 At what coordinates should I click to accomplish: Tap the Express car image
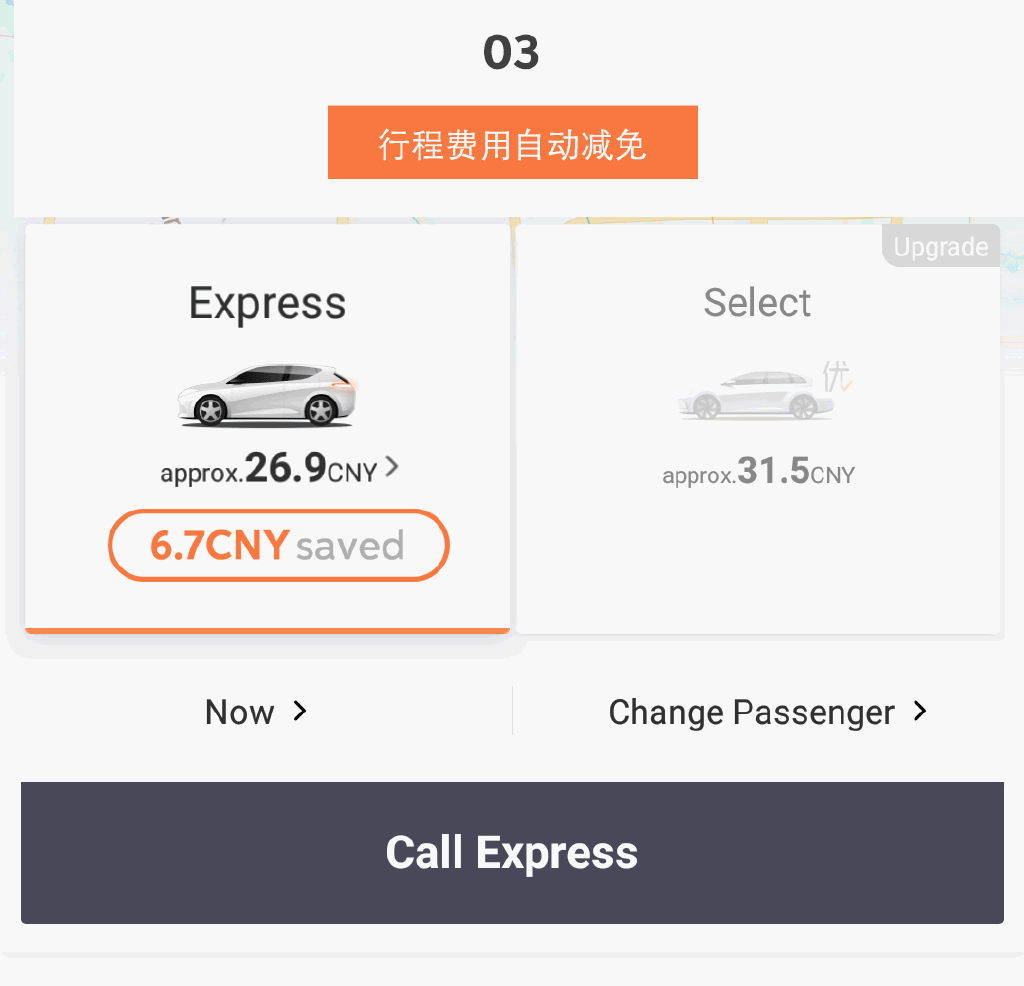point(267,395)
